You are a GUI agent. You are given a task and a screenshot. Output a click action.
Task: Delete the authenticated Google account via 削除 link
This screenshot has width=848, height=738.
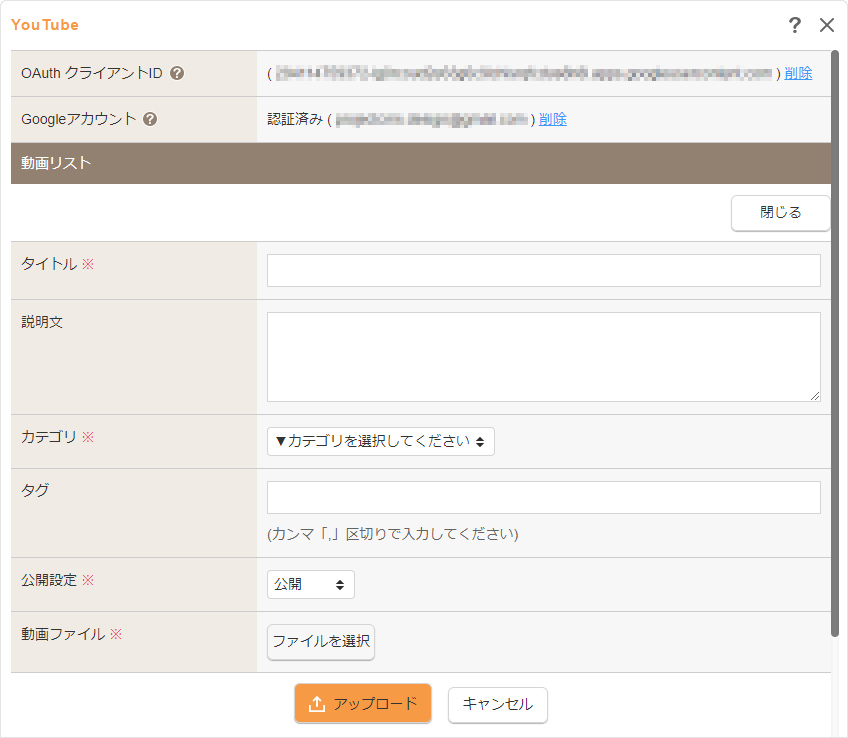point(553,119)
